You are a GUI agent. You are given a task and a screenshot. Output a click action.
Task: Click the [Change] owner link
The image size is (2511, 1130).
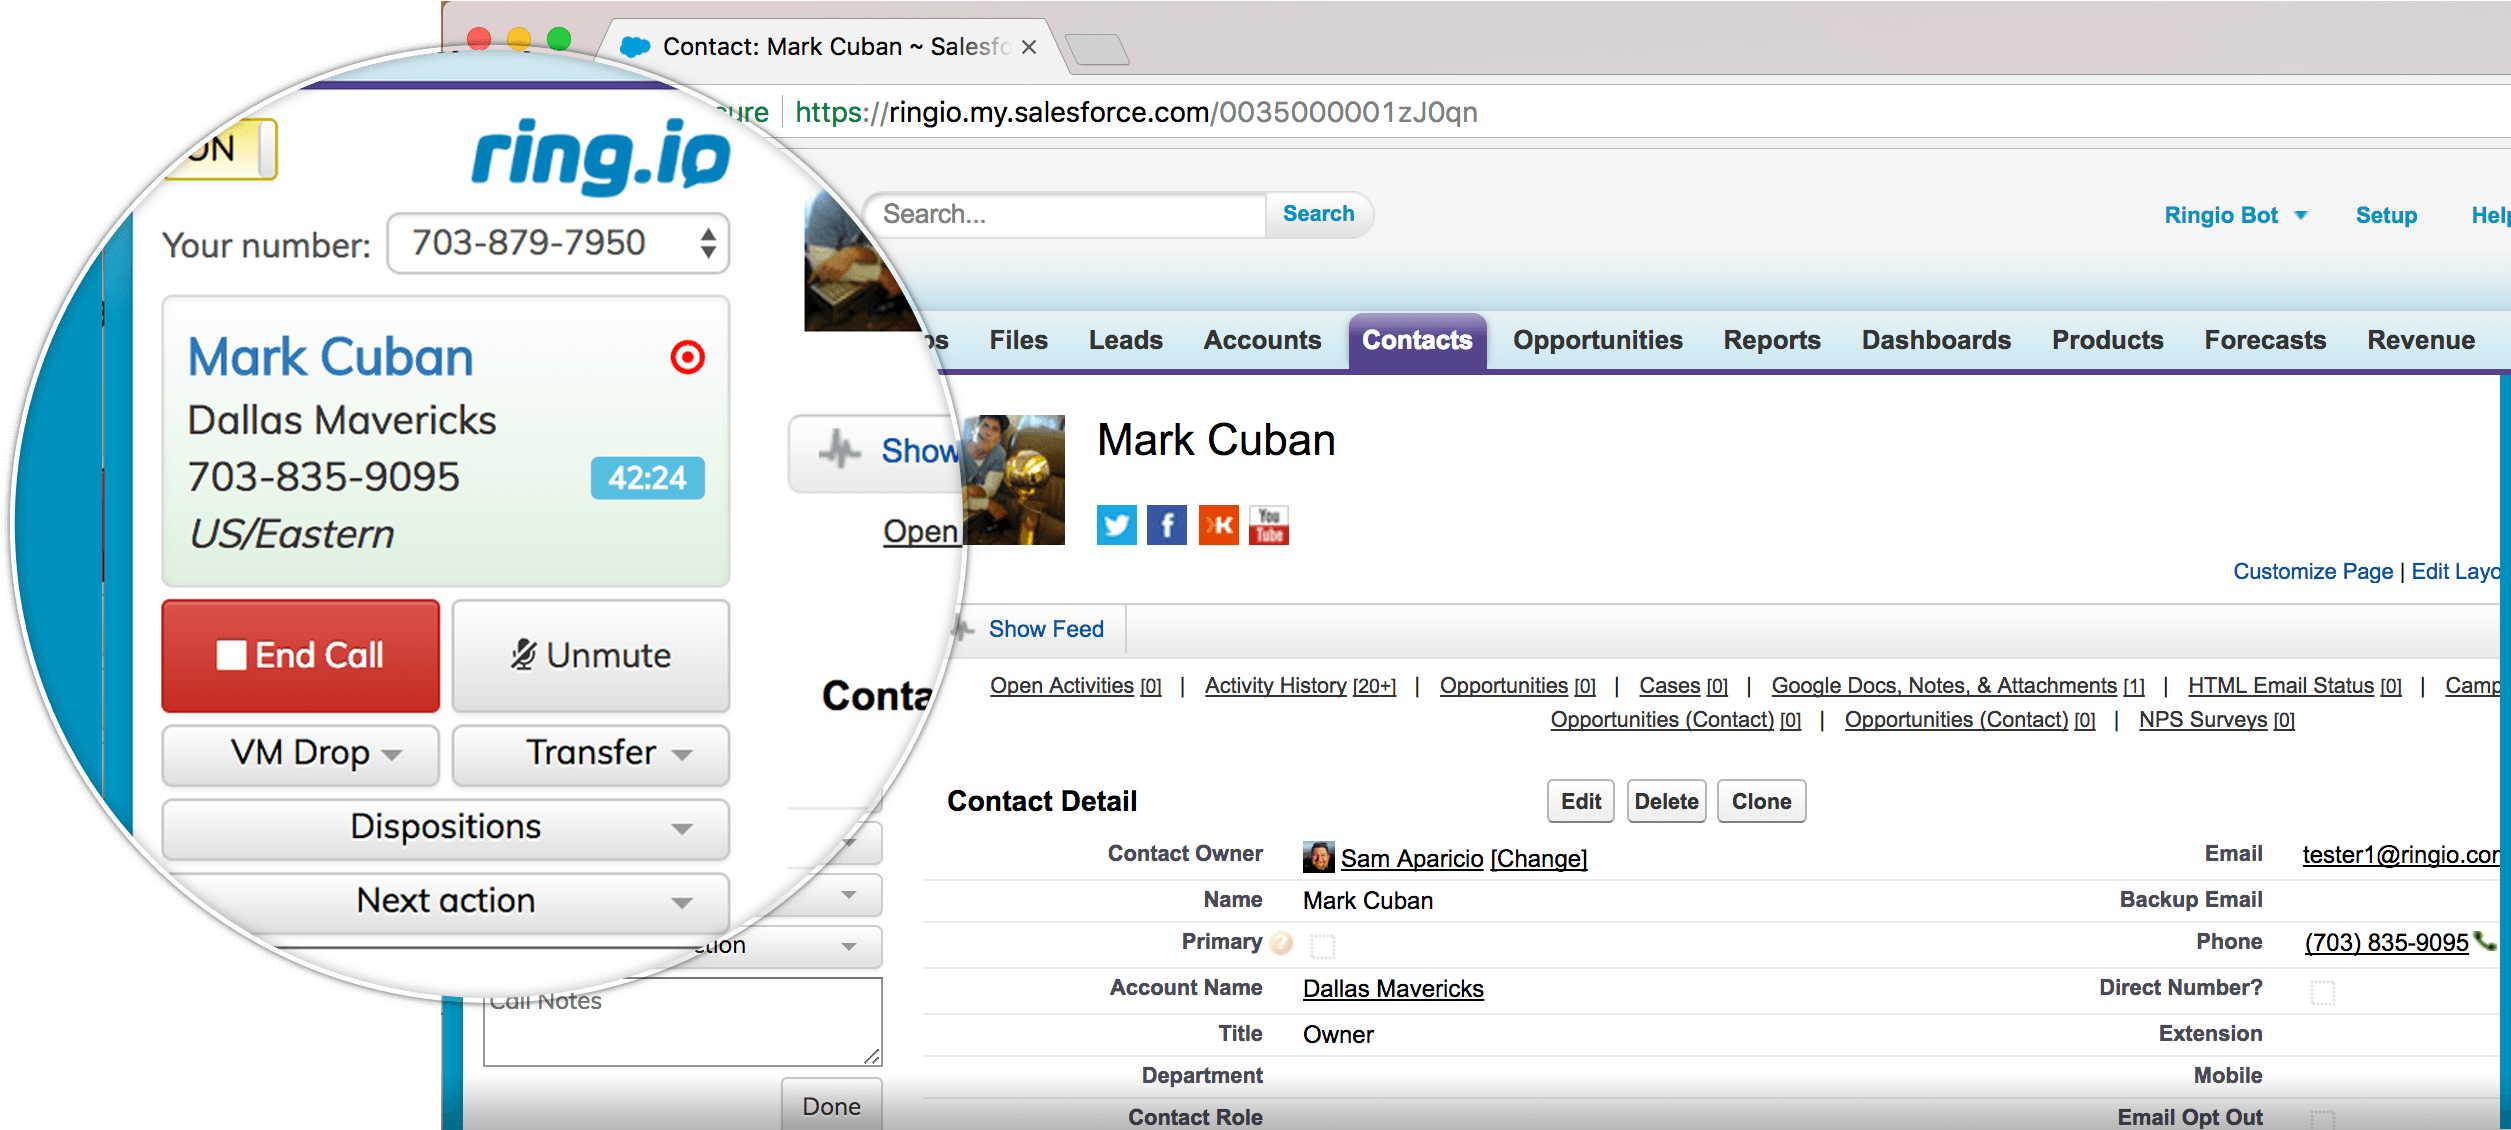click(x=1538, y=858)
